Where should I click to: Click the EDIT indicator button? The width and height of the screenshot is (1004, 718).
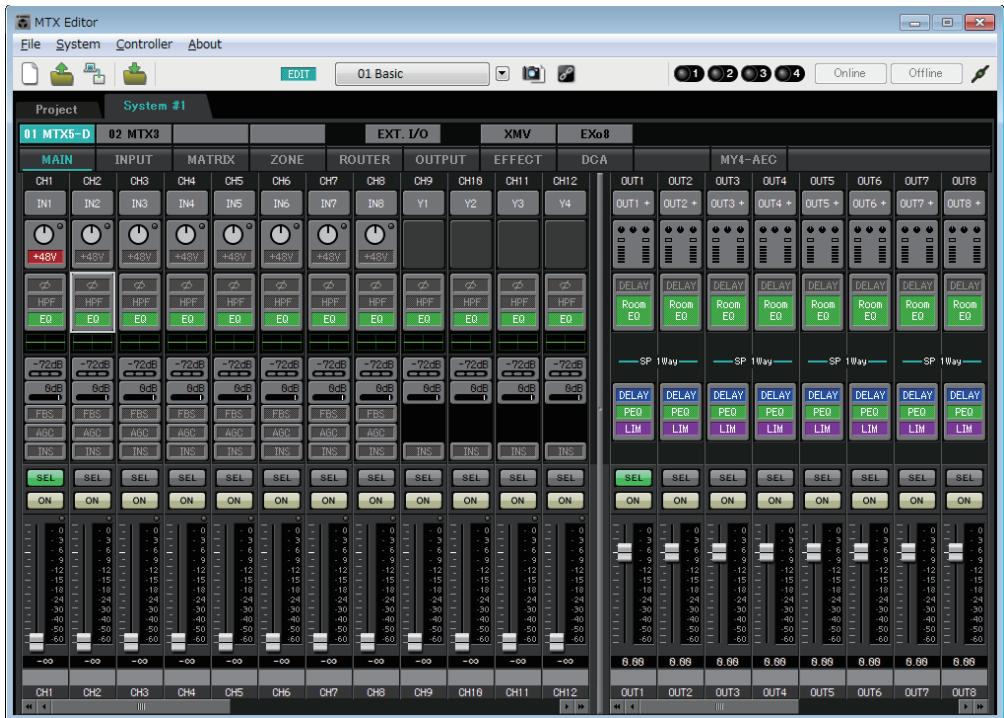[x=298, y=74]
